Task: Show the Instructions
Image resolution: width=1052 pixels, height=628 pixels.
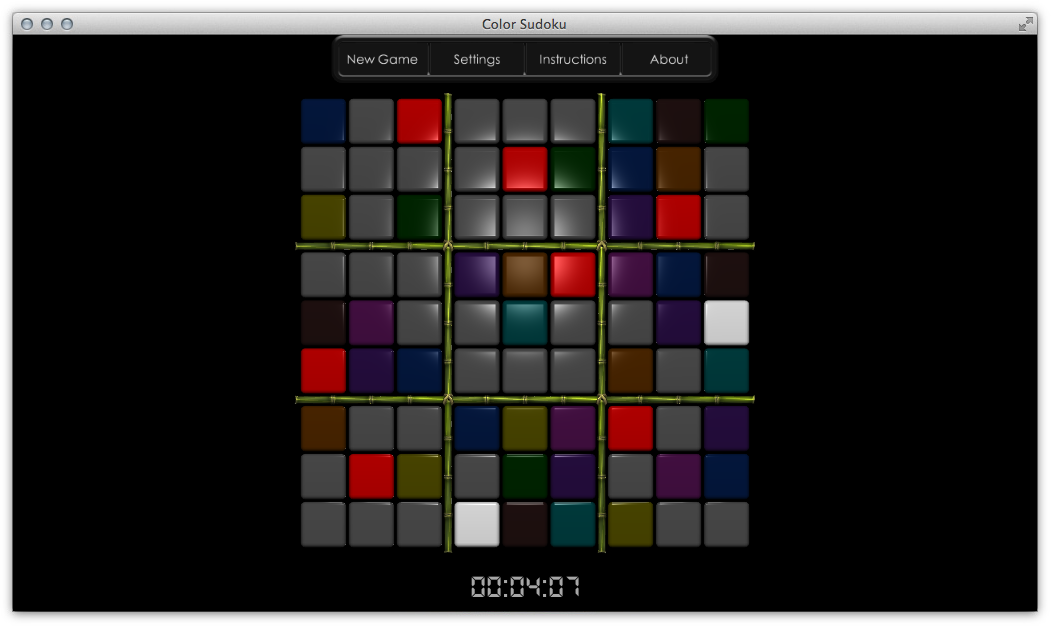Action: [572, 59]
